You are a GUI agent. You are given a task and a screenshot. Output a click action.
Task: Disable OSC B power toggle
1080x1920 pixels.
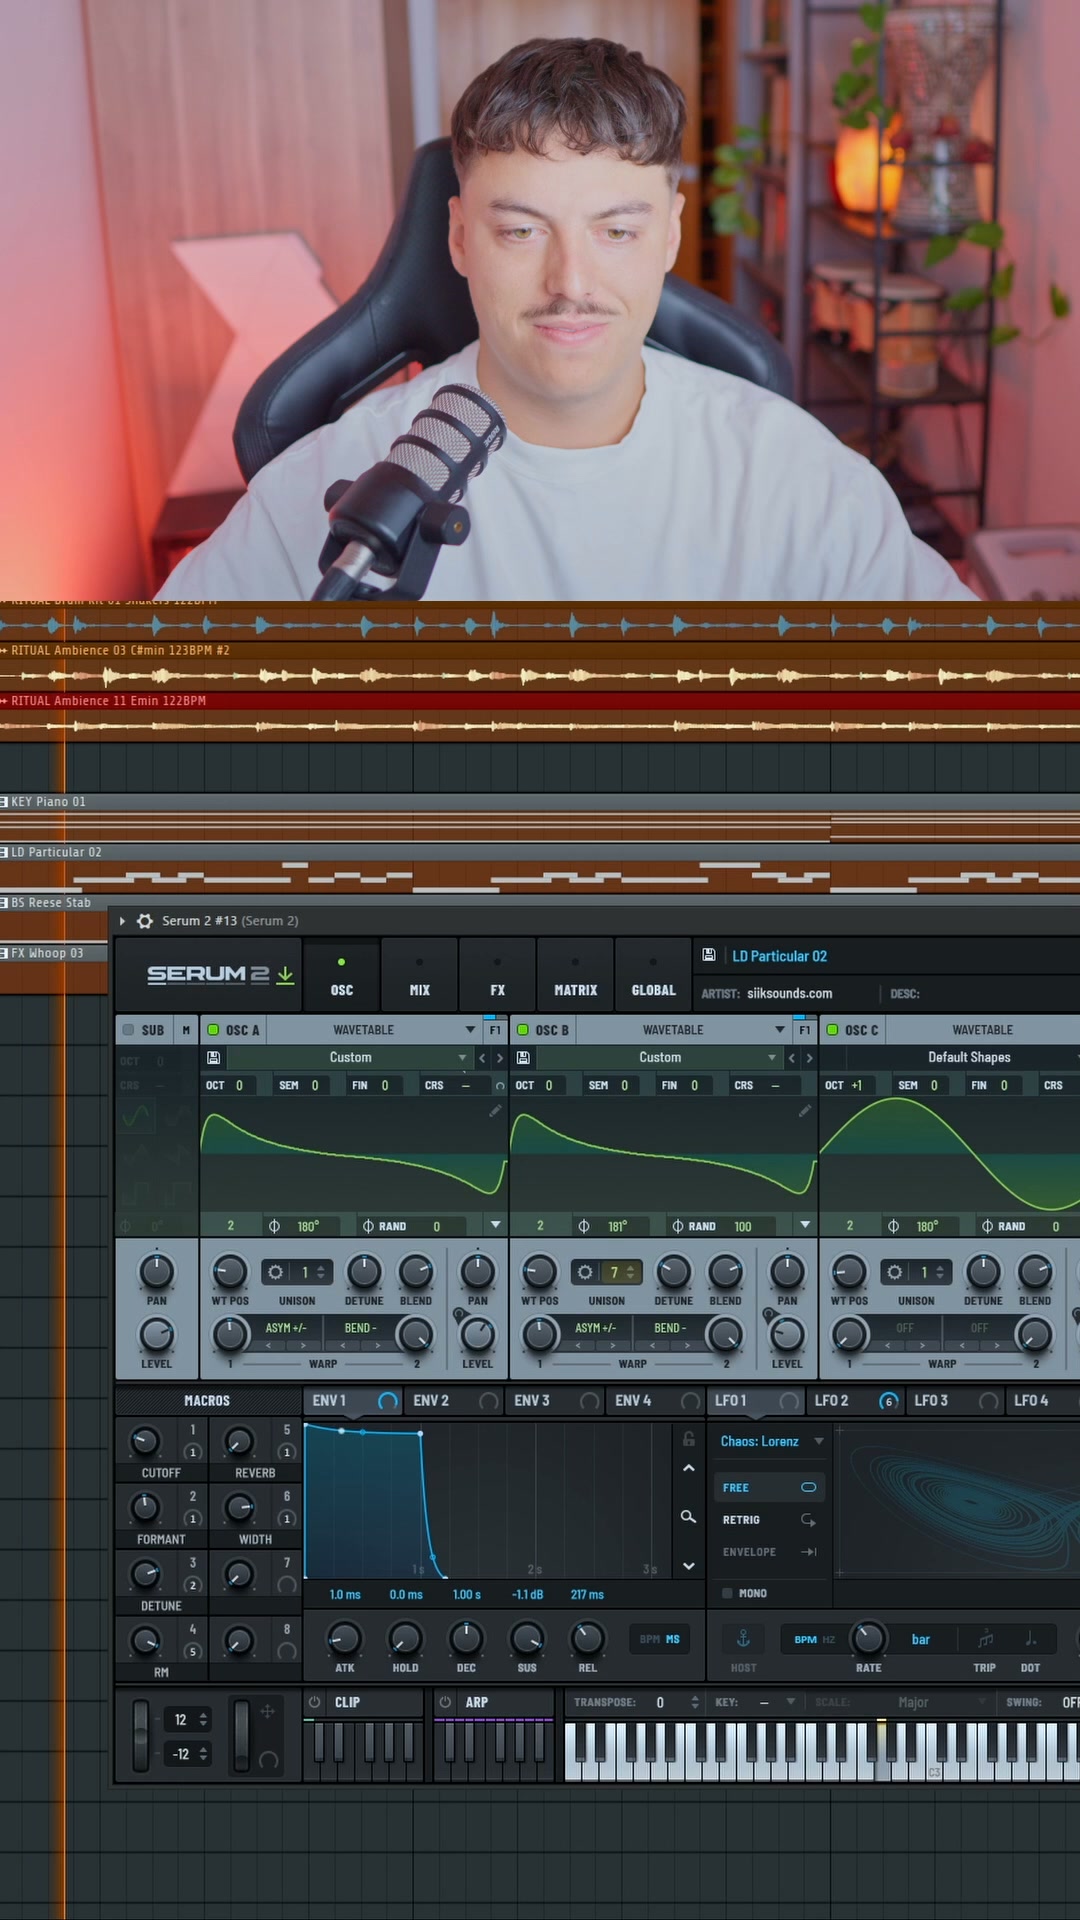pos(522,1029)
